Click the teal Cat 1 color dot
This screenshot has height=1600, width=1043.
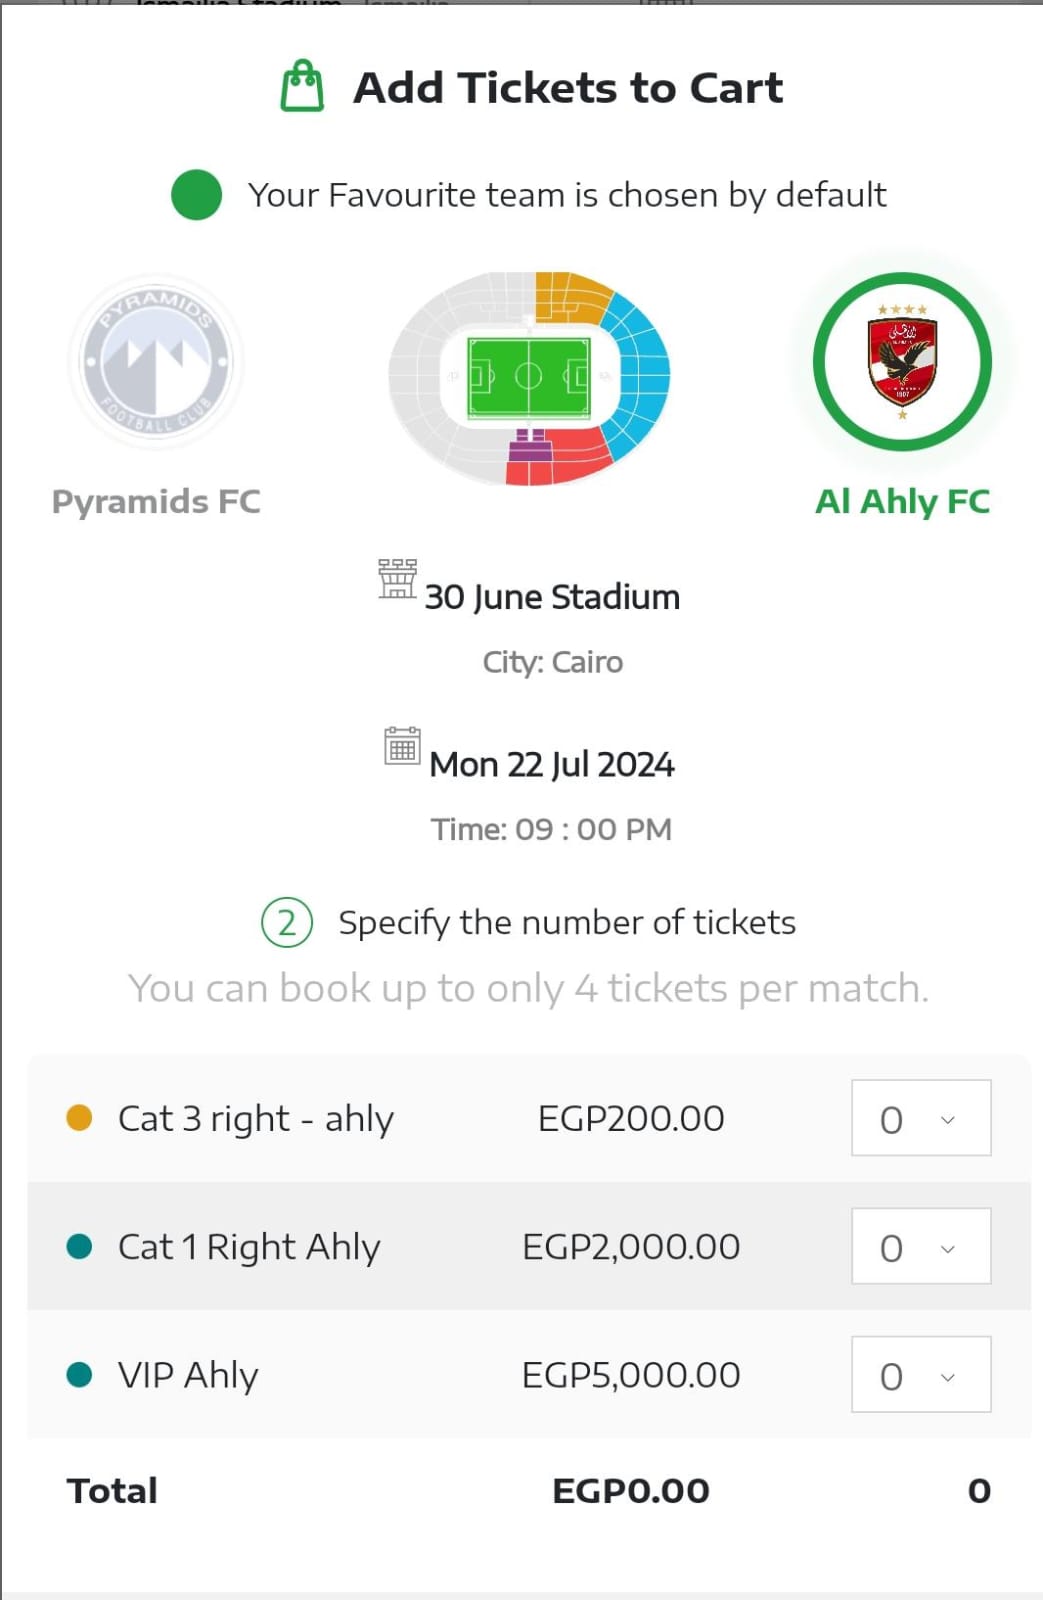[79, 1246]
